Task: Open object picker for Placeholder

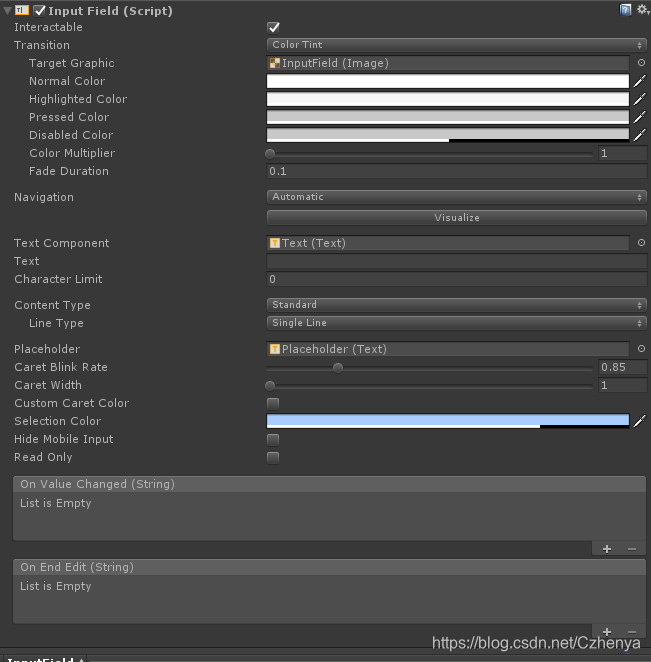Action: (641, 349)
